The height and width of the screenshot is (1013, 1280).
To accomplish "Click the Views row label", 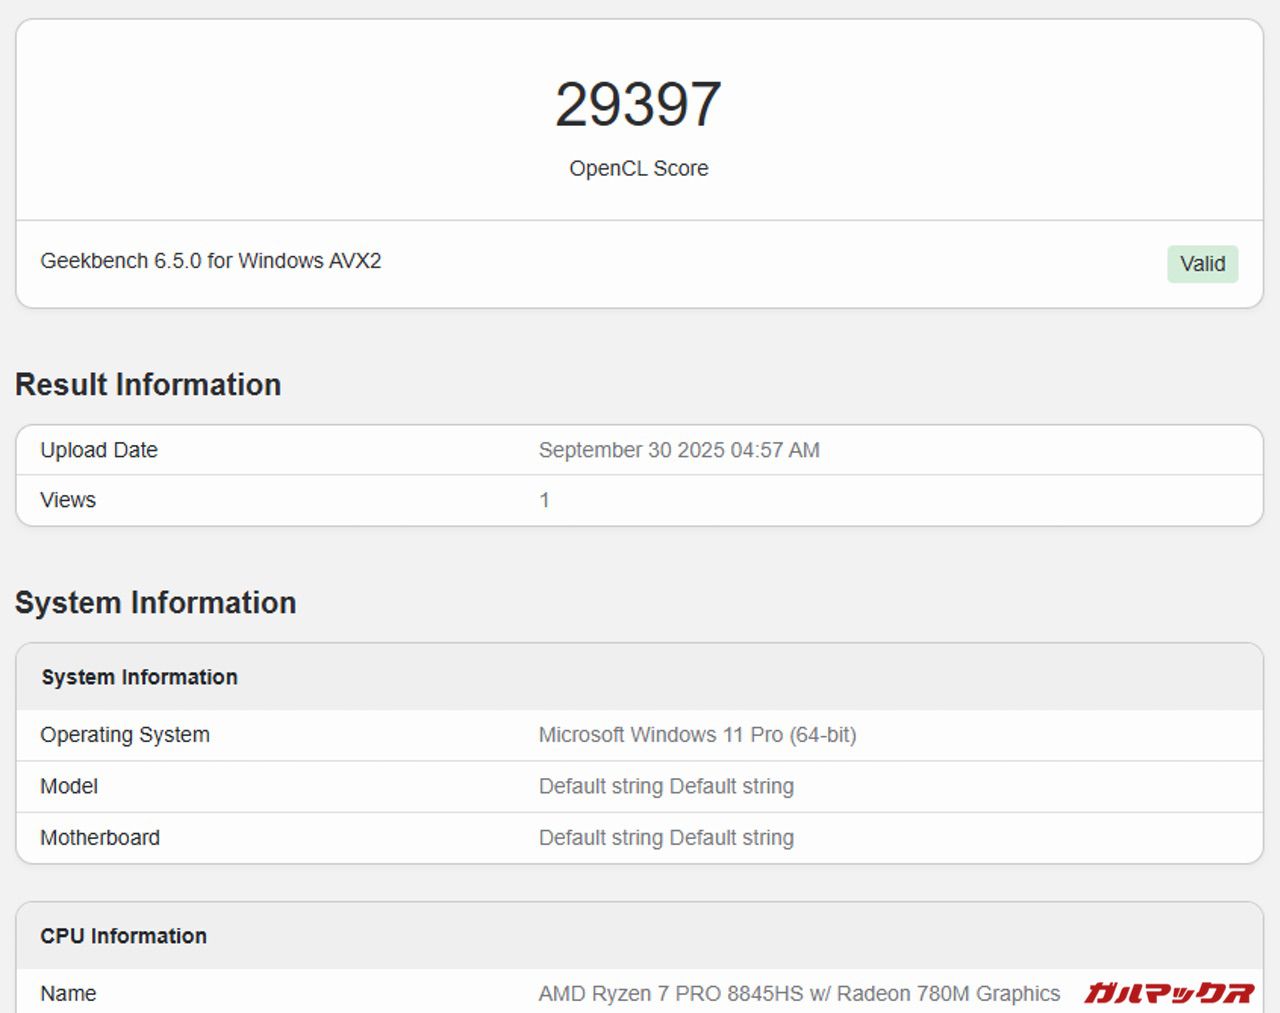I will (68, 500).
